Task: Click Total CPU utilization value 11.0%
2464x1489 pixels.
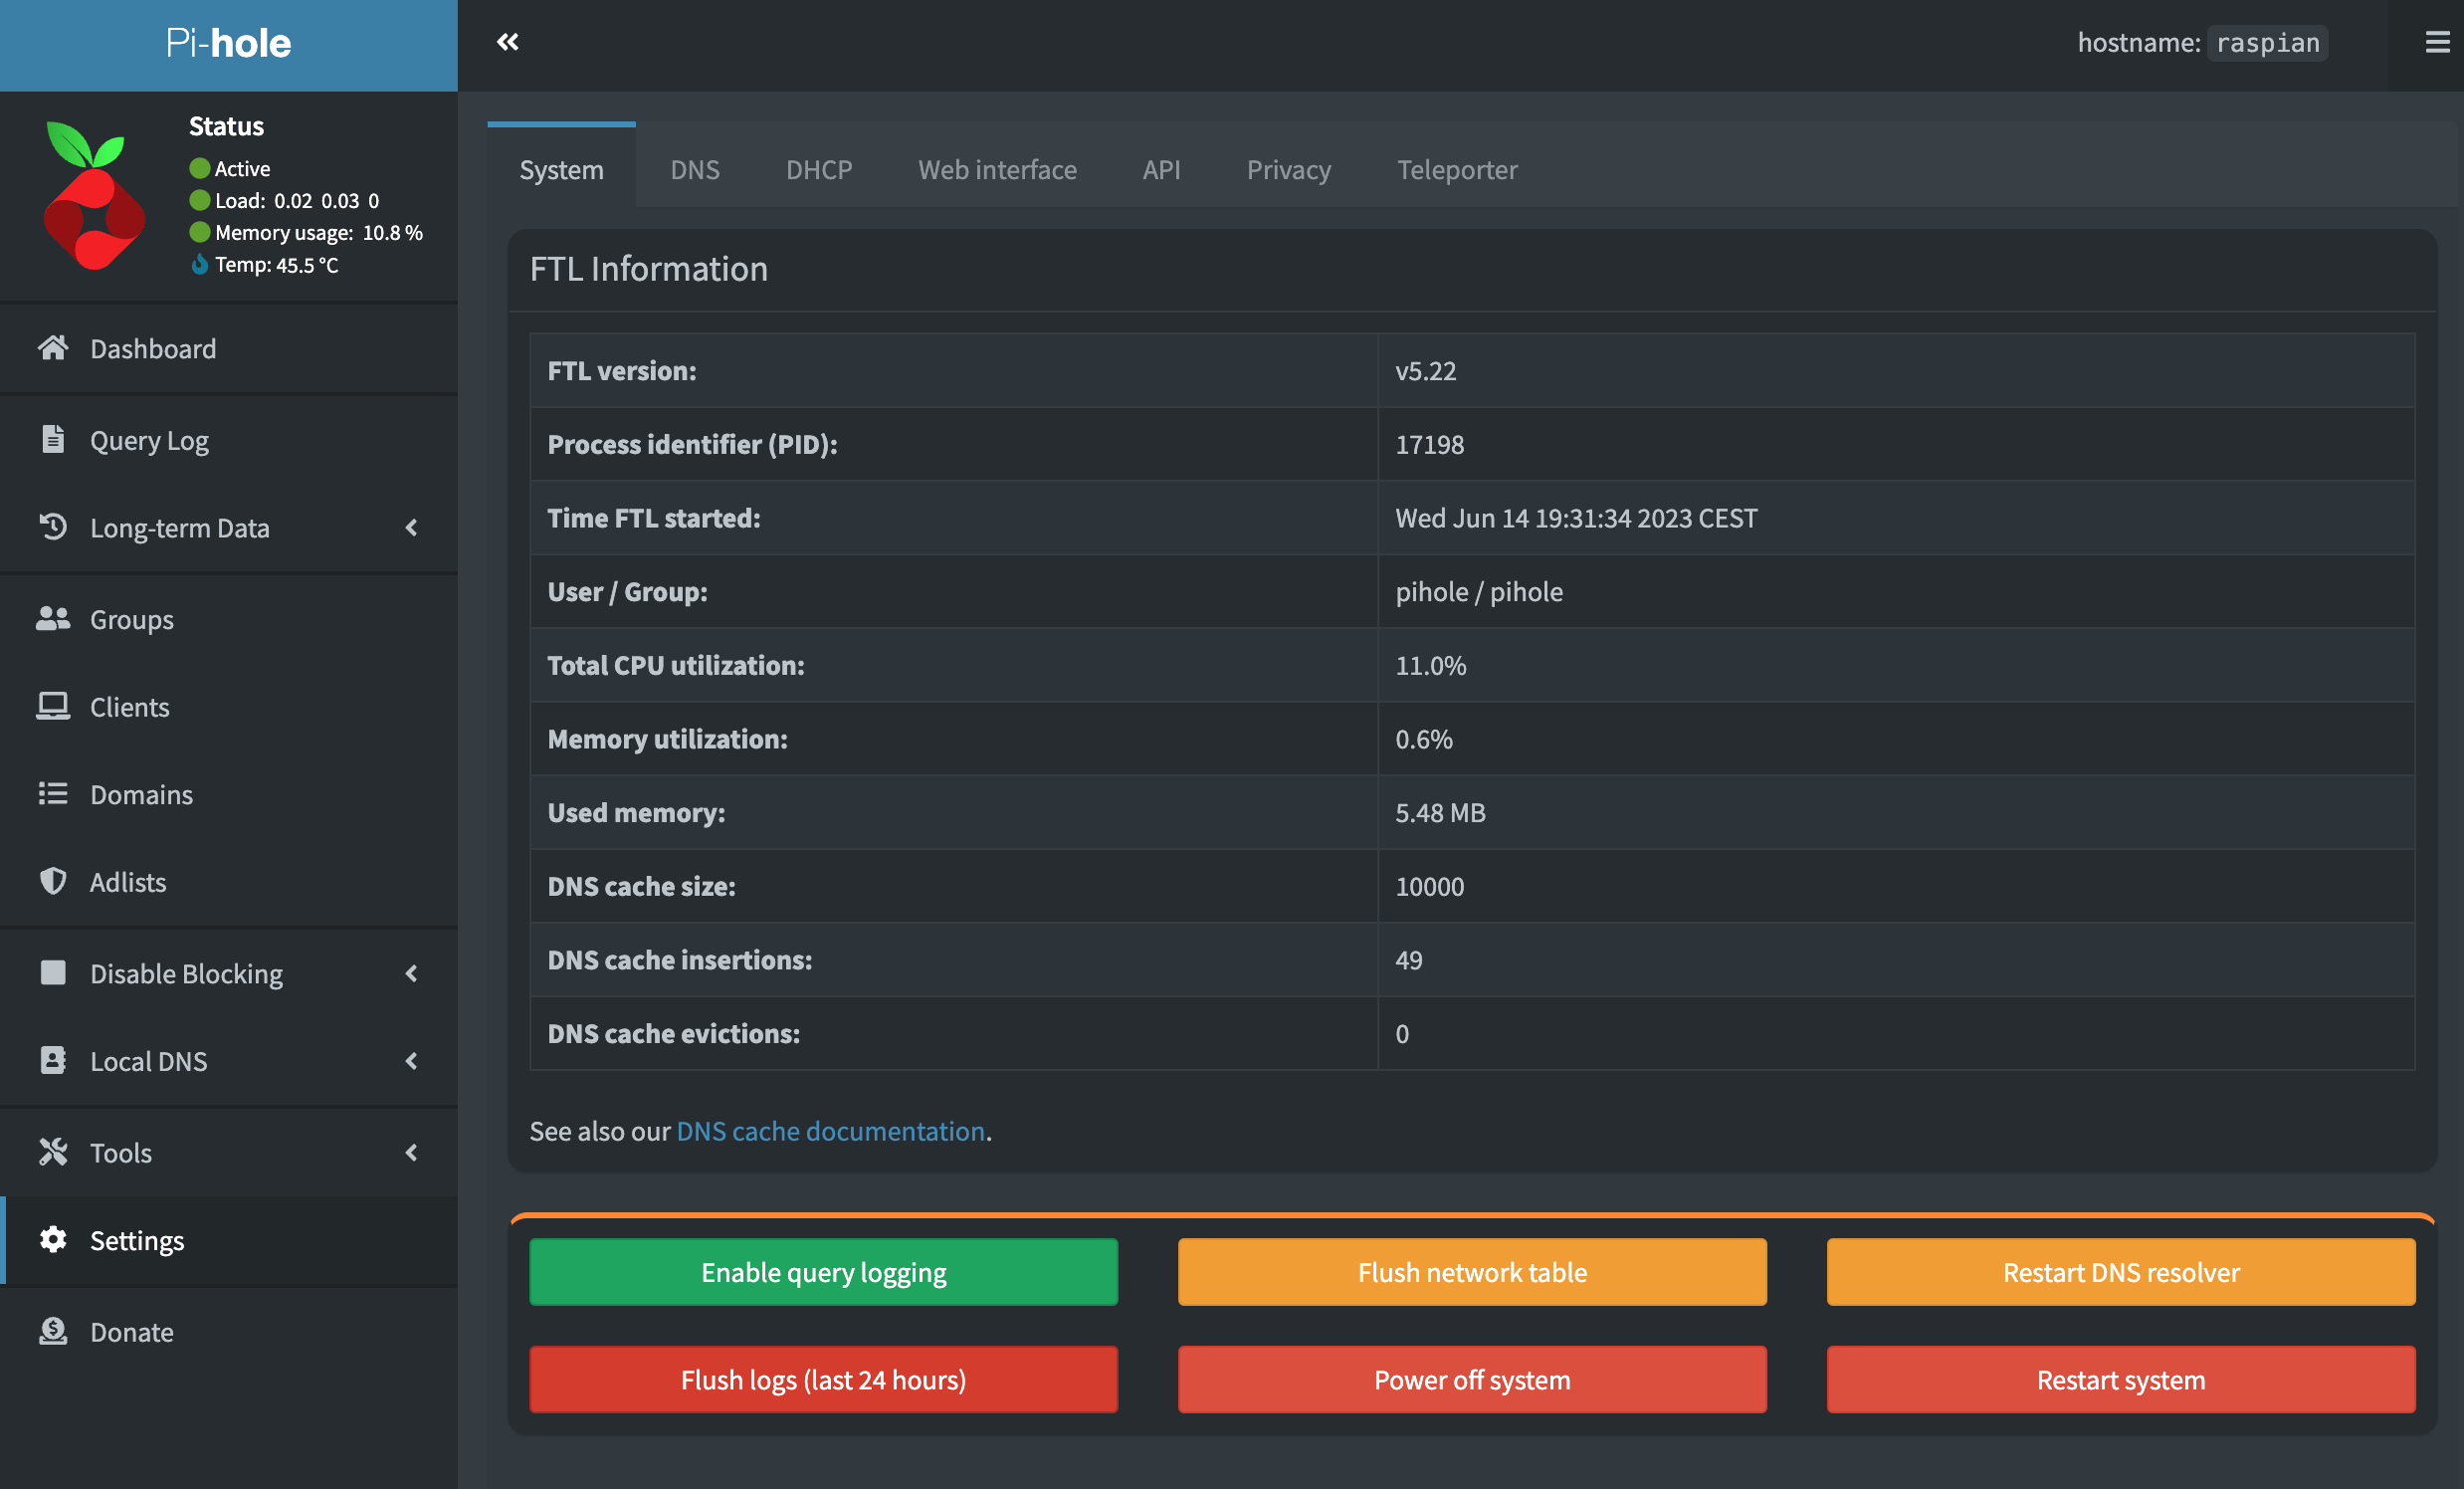Action: coord(1431,665)
